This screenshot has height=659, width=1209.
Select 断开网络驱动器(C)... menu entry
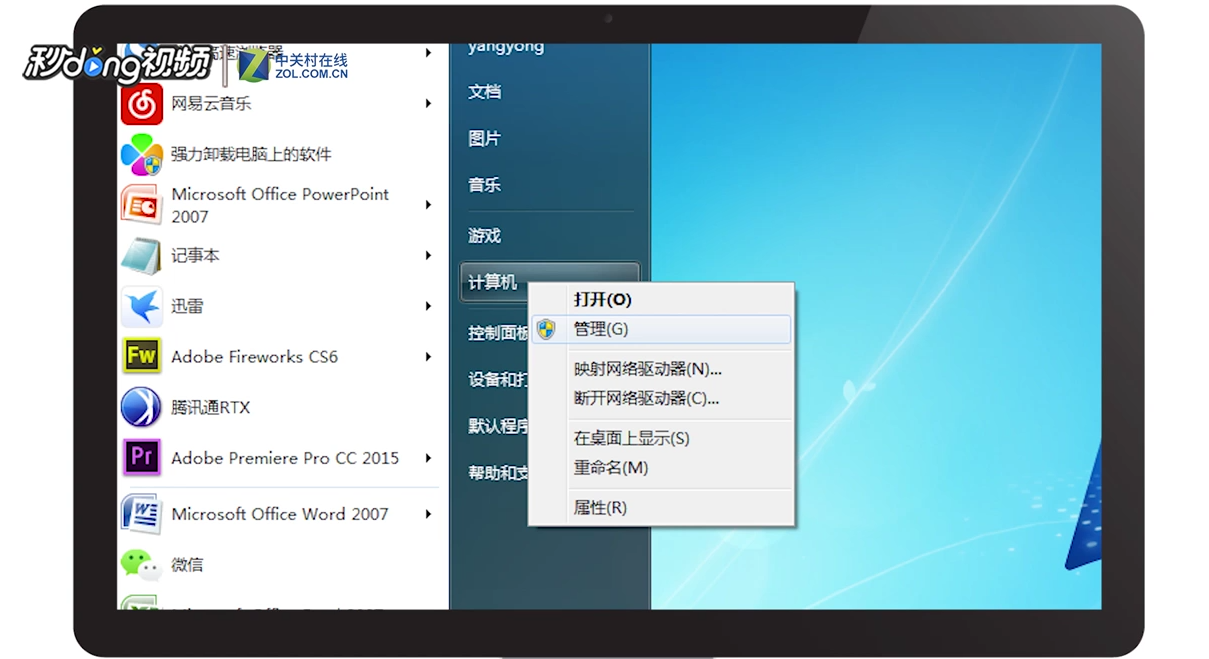(x=661, y=398)
